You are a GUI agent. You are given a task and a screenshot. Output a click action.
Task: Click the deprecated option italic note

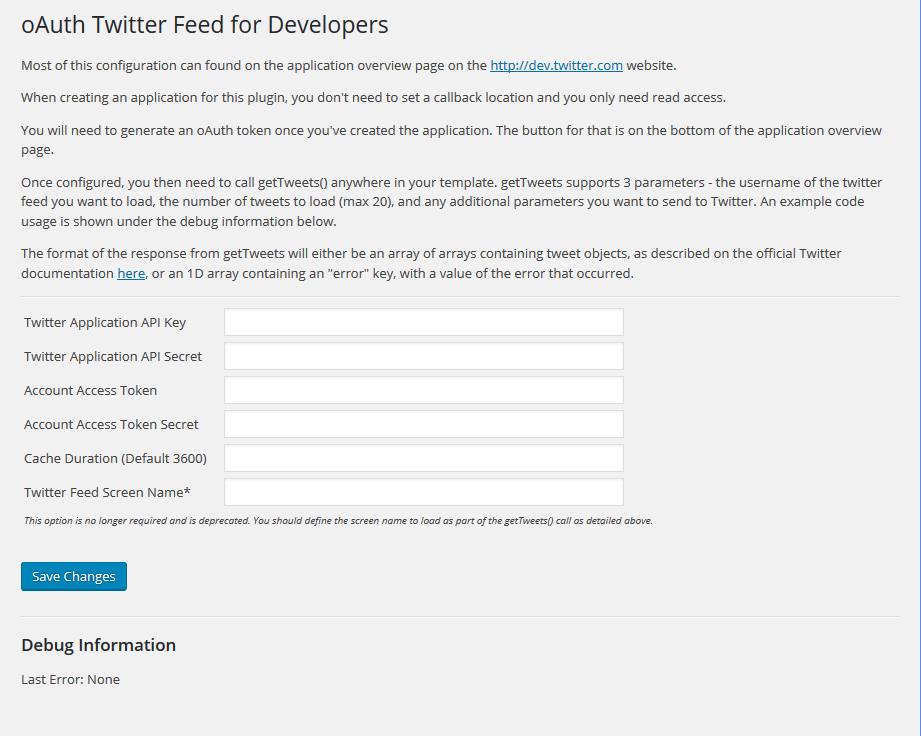tap(338, 521)
